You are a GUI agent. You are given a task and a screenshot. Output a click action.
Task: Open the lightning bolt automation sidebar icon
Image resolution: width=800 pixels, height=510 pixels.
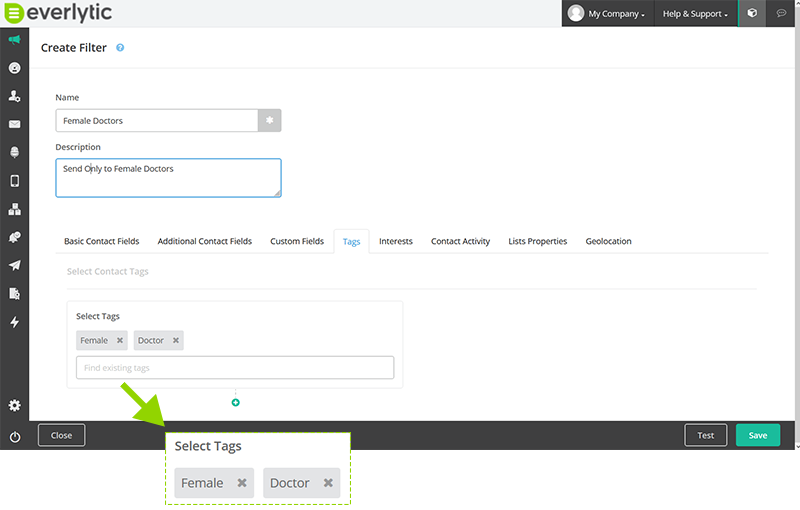(x=14, y=322)
